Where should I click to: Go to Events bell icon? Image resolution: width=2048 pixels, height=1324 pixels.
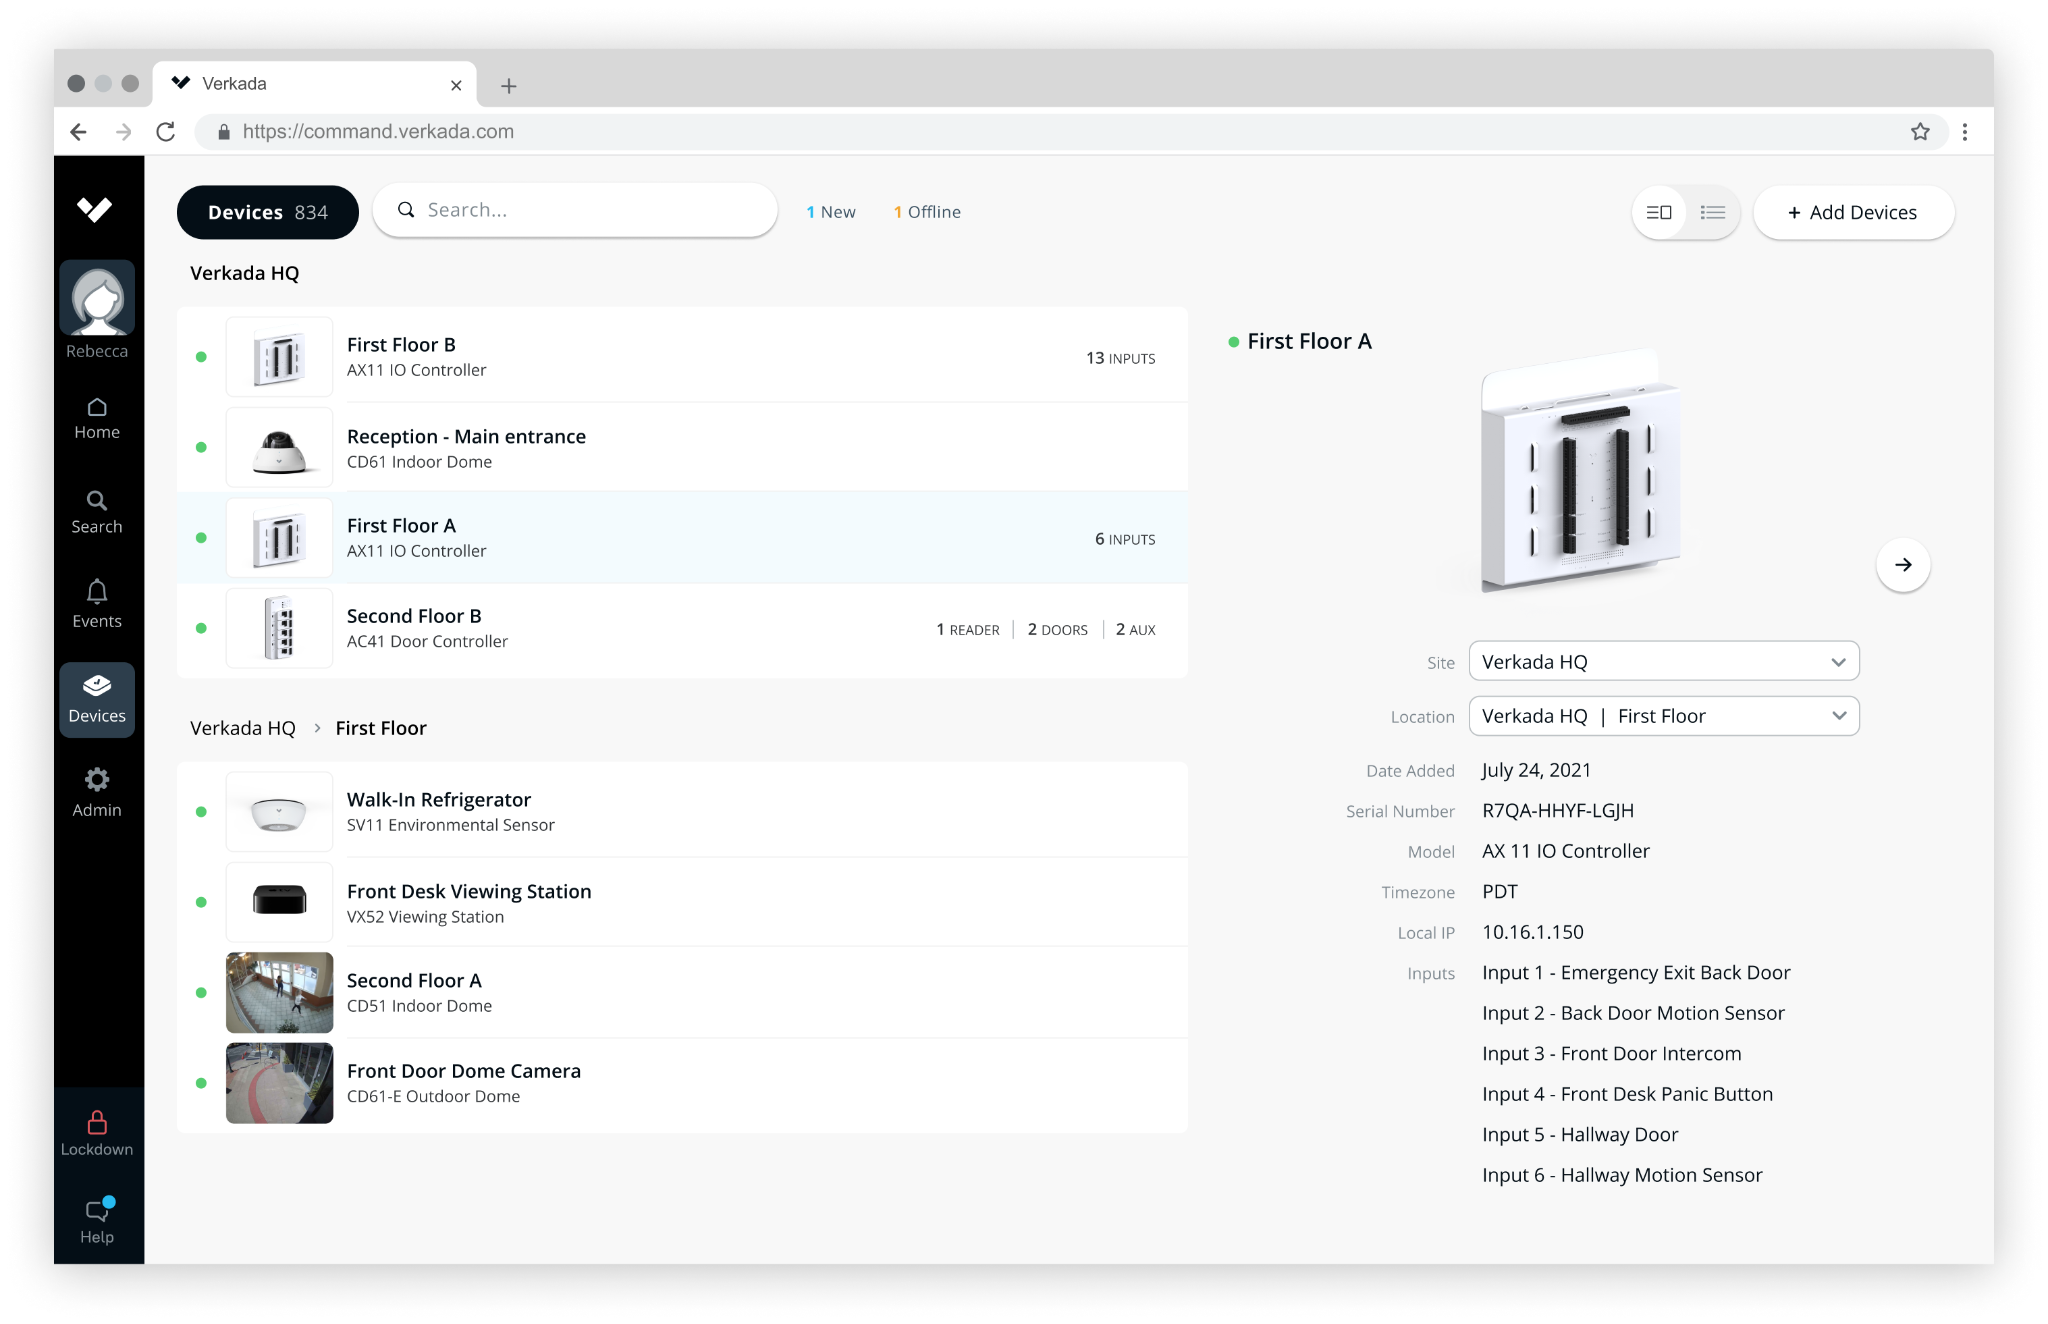(x=97, y=603)
